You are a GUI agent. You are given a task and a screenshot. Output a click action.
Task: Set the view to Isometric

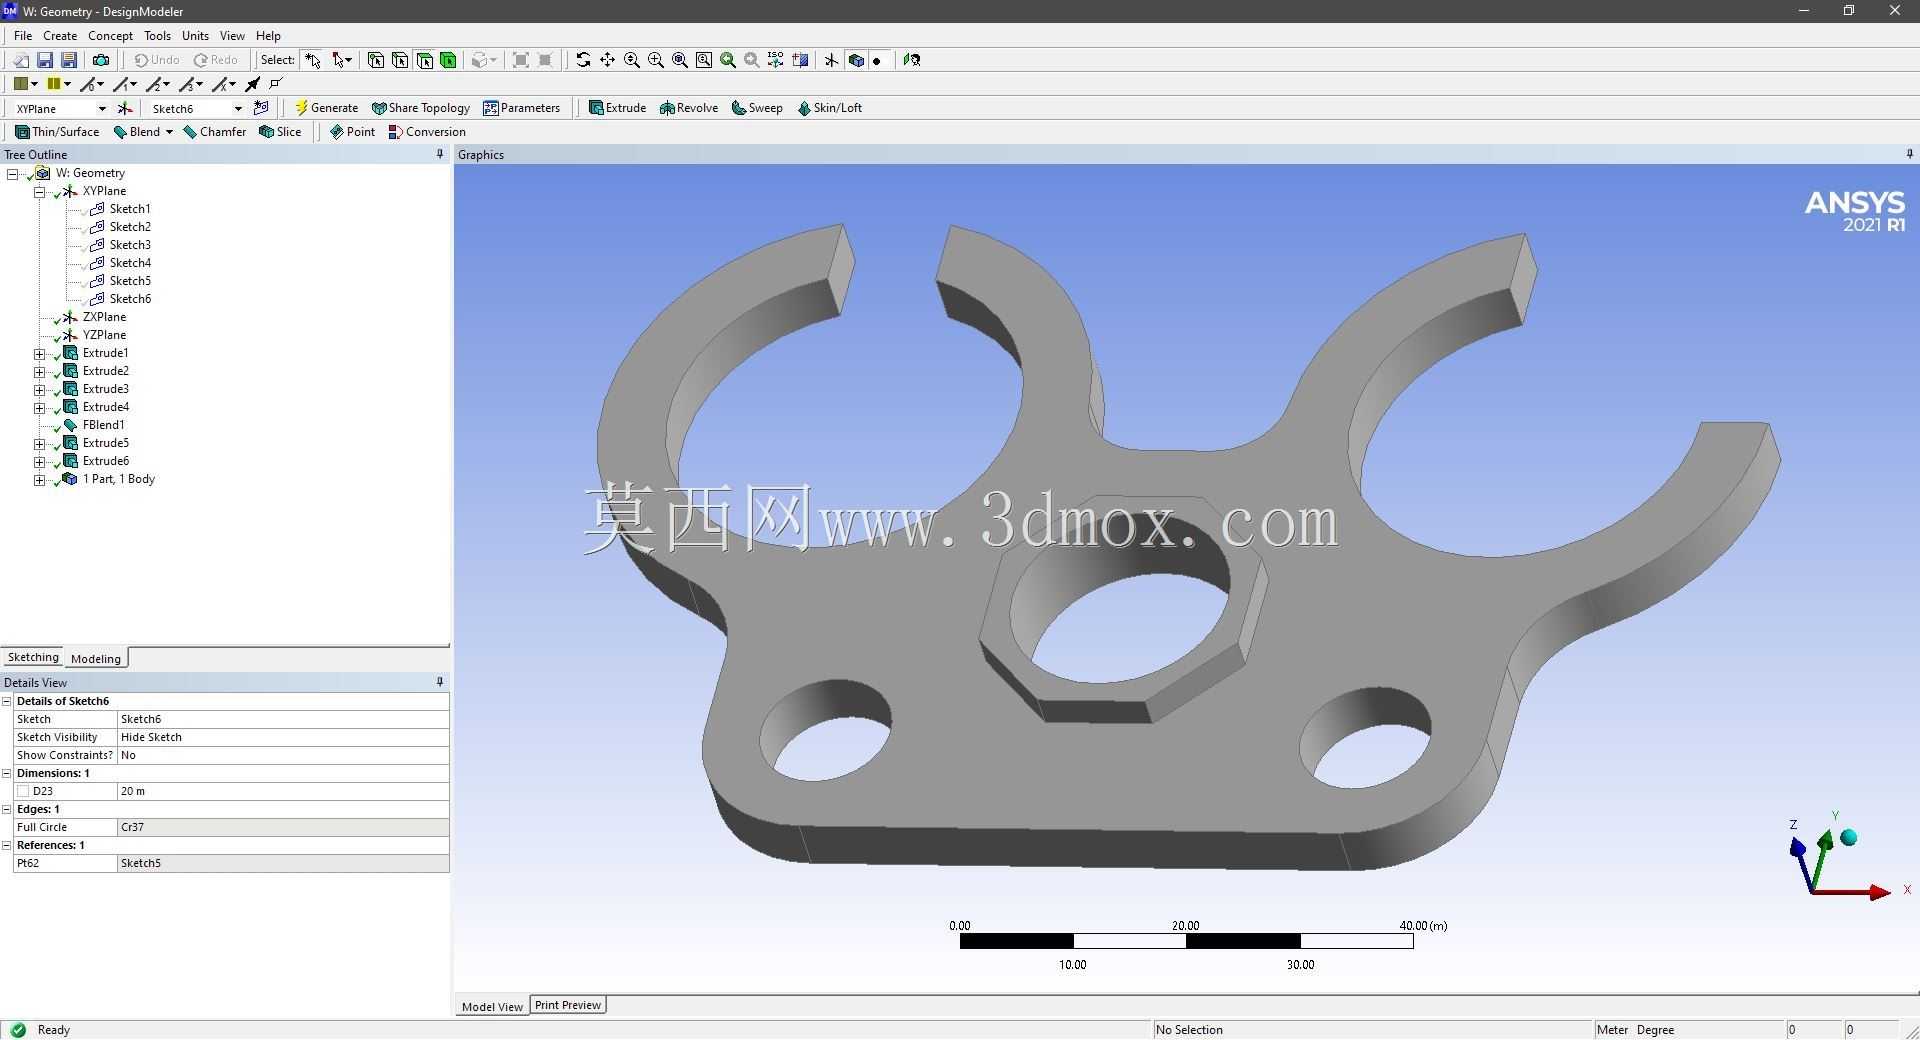[776, 60]
